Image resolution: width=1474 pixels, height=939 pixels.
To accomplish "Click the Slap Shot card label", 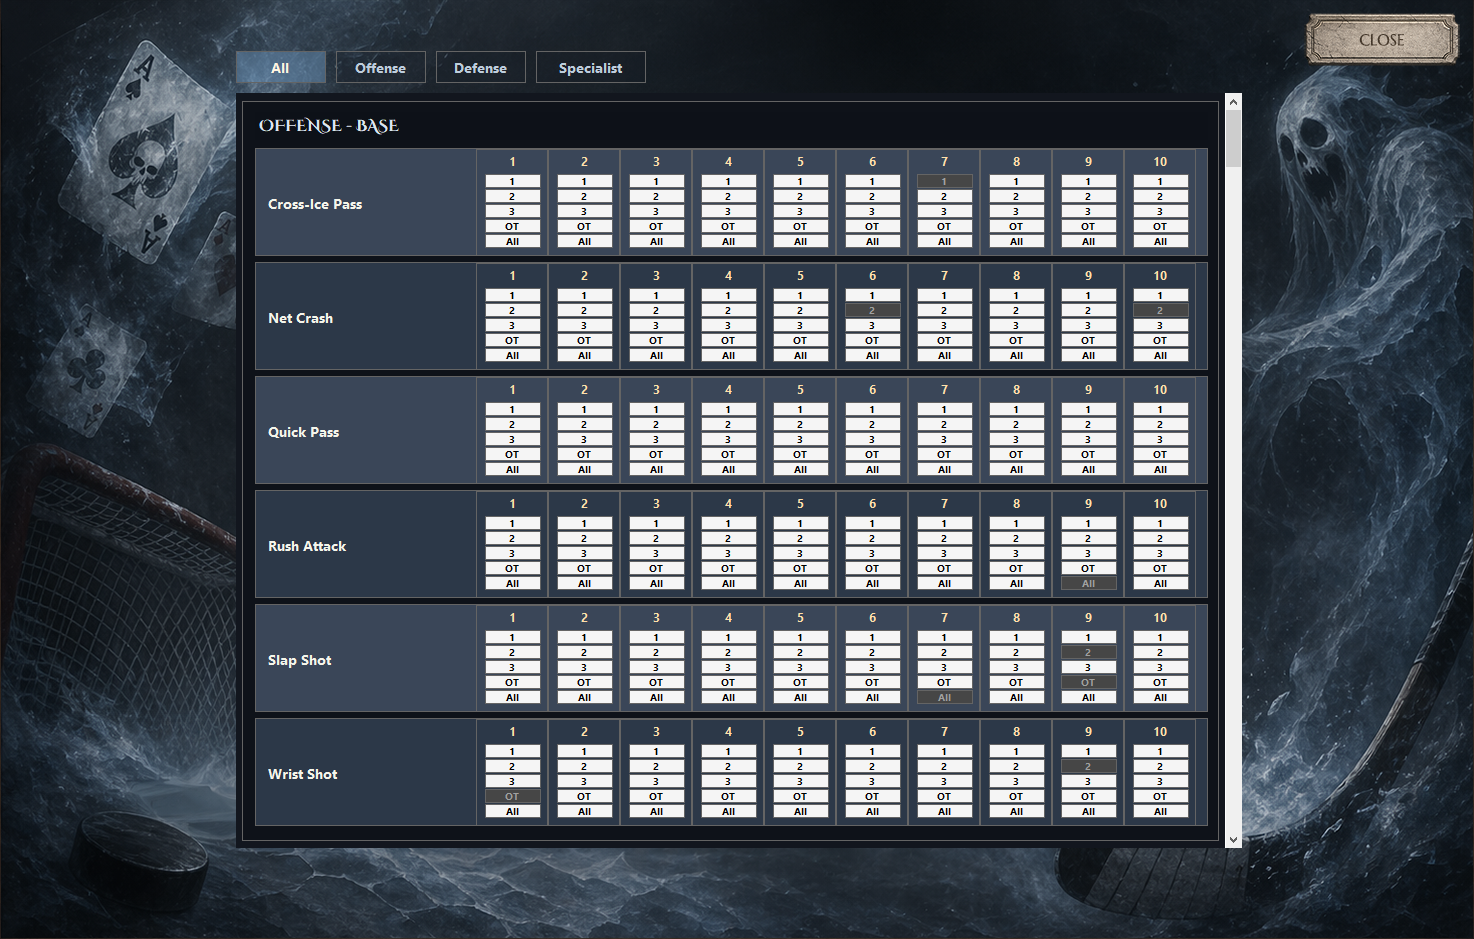I will click(299, 660).
